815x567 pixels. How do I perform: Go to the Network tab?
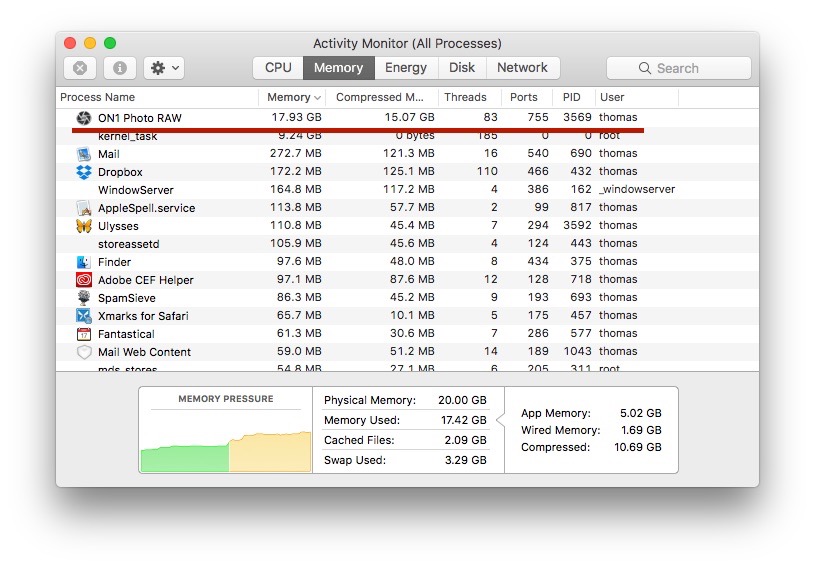click(x=522, y=68)
